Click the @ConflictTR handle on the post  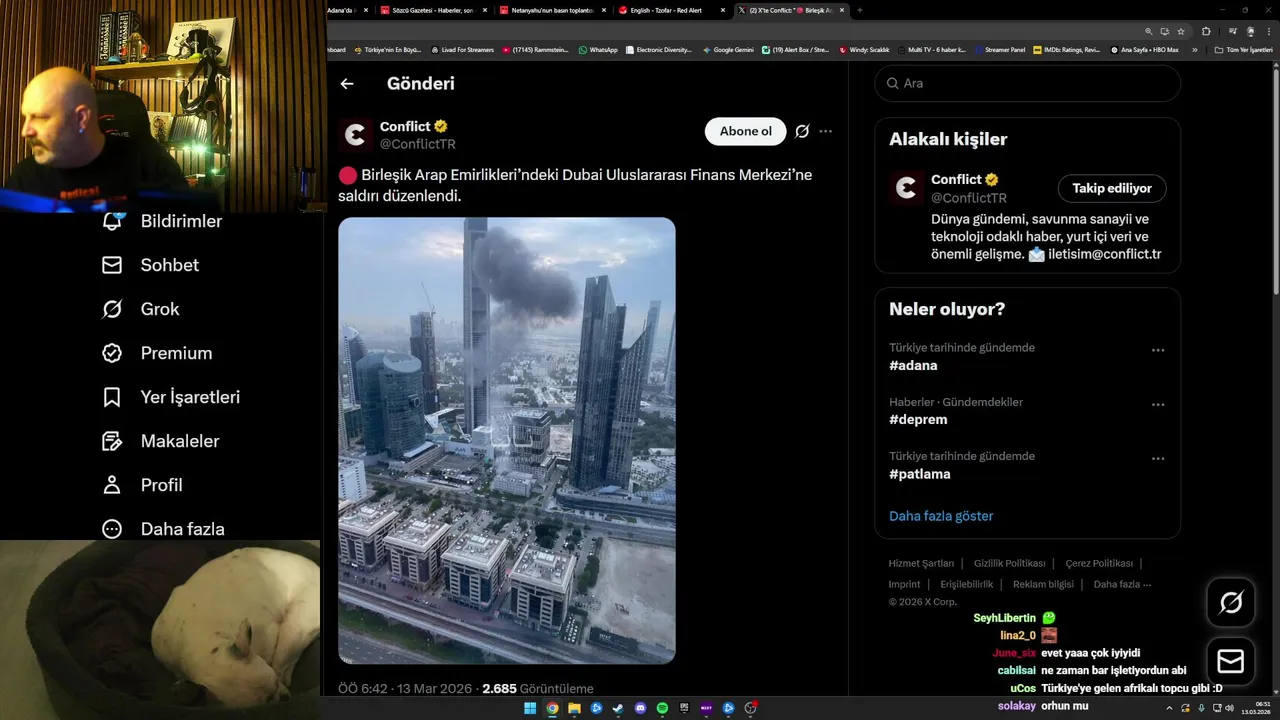coord(418,144)
